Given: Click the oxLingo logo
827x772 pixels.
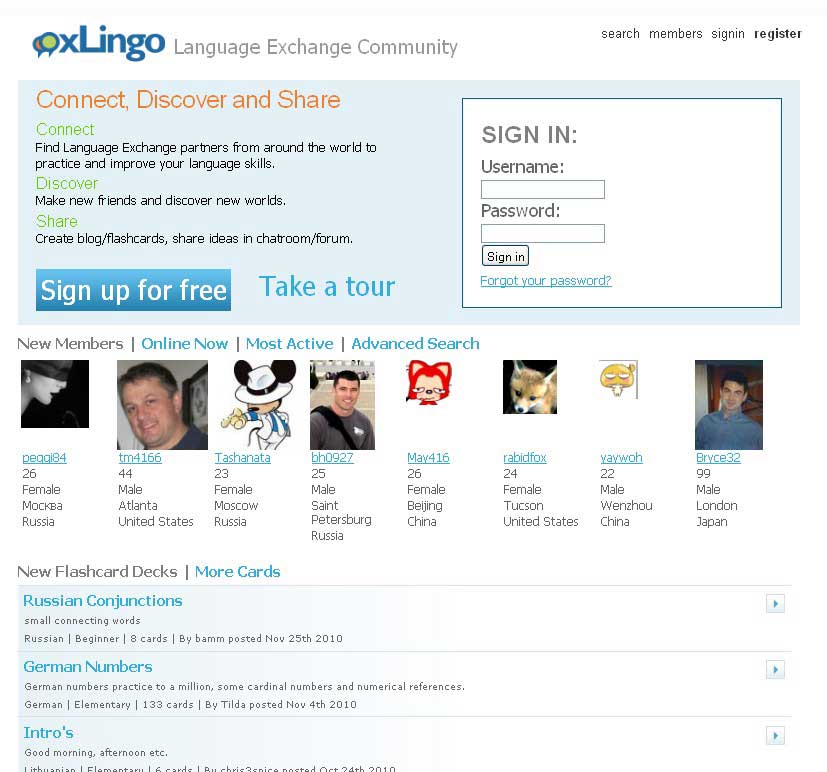Looking at the screenshot, I should (99, 42).
